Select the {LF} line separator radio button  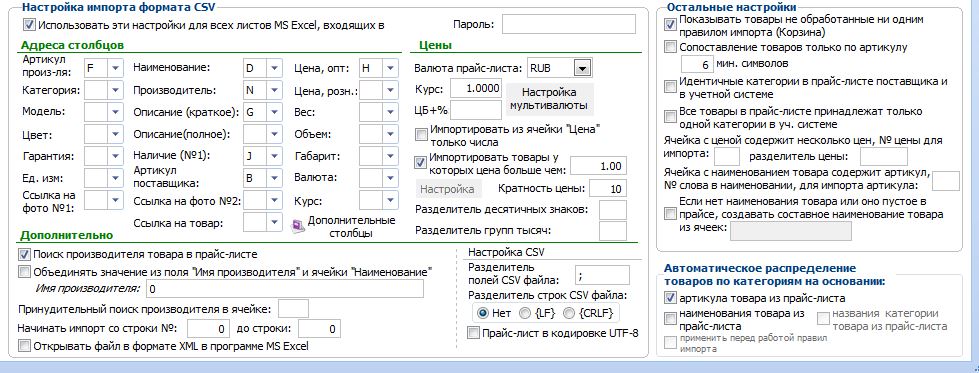[525, 312]
